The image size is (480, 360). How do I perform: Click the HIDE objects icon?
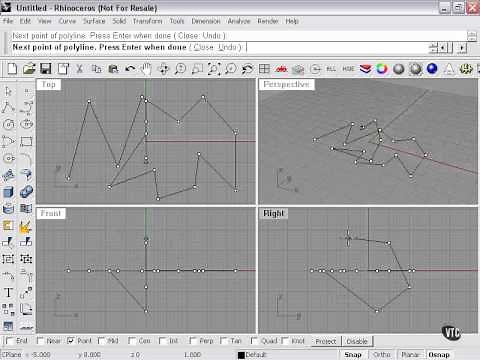tap(348, 69)
